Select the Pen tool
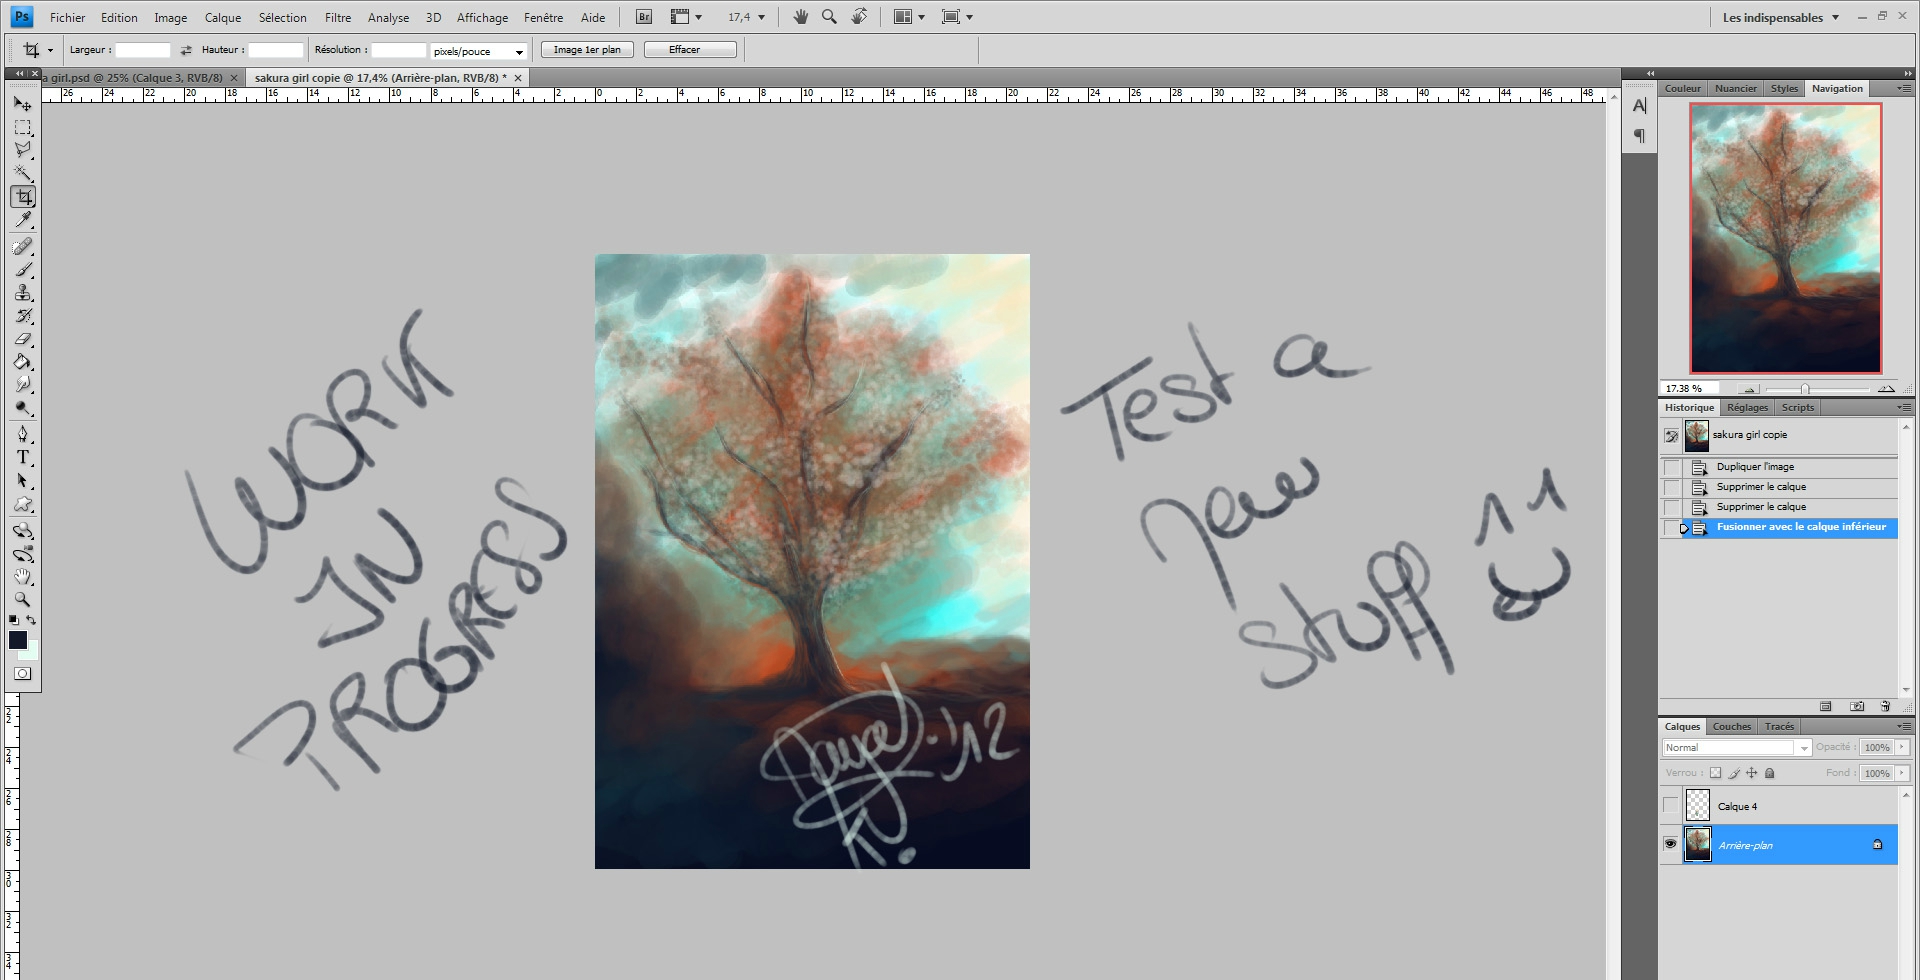1920x980 pixels. (x=23, y=435)
